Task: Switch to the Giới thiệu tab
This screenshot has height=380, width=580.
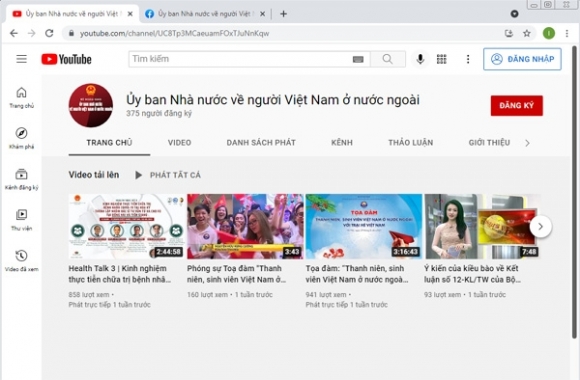Action: click(x=489, y=143)
